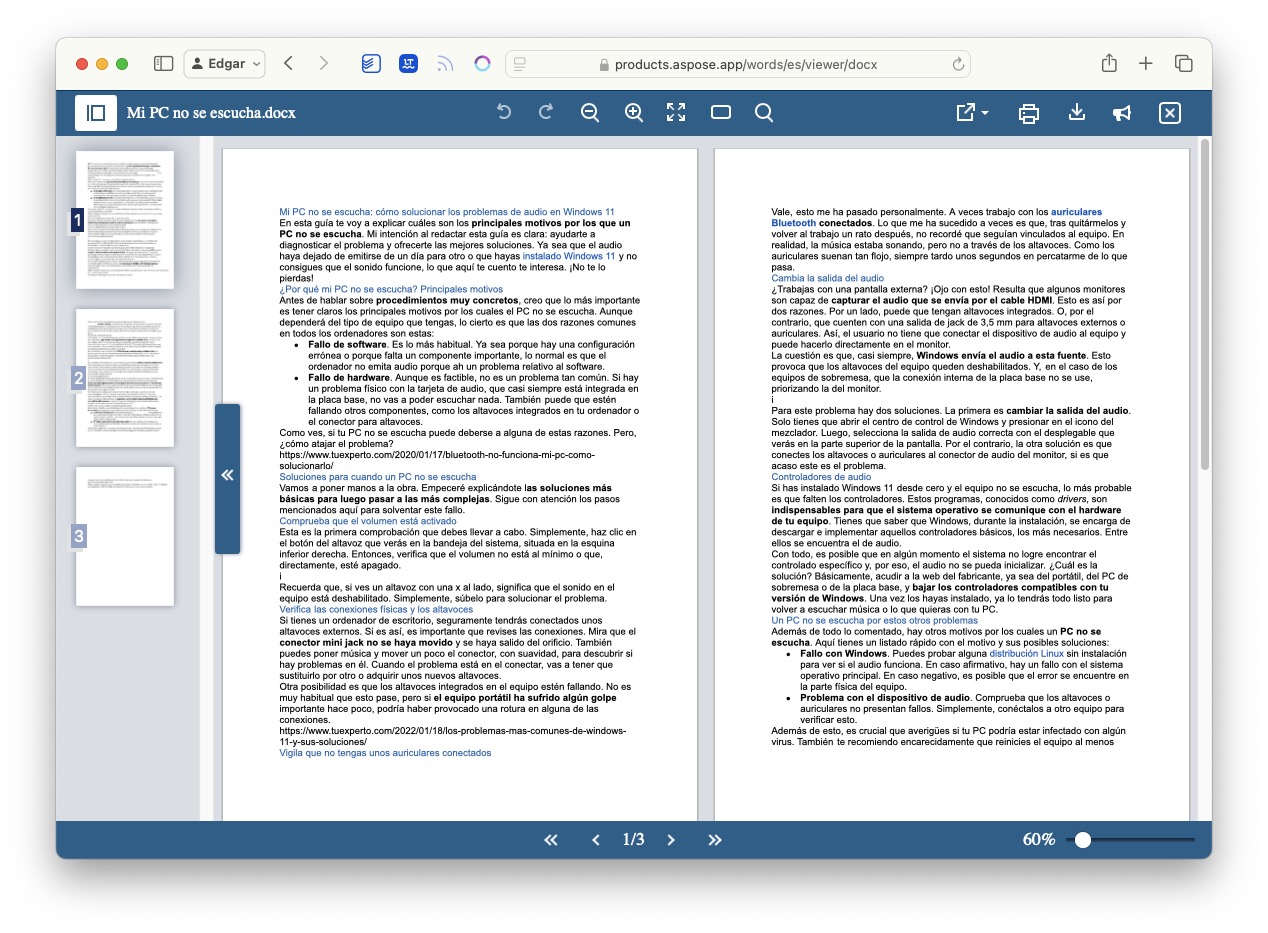The width and height of the screenshot is (1268, 933).
Task: Toggle the thumbnails sidebar panel
Action: coord(95,113)
